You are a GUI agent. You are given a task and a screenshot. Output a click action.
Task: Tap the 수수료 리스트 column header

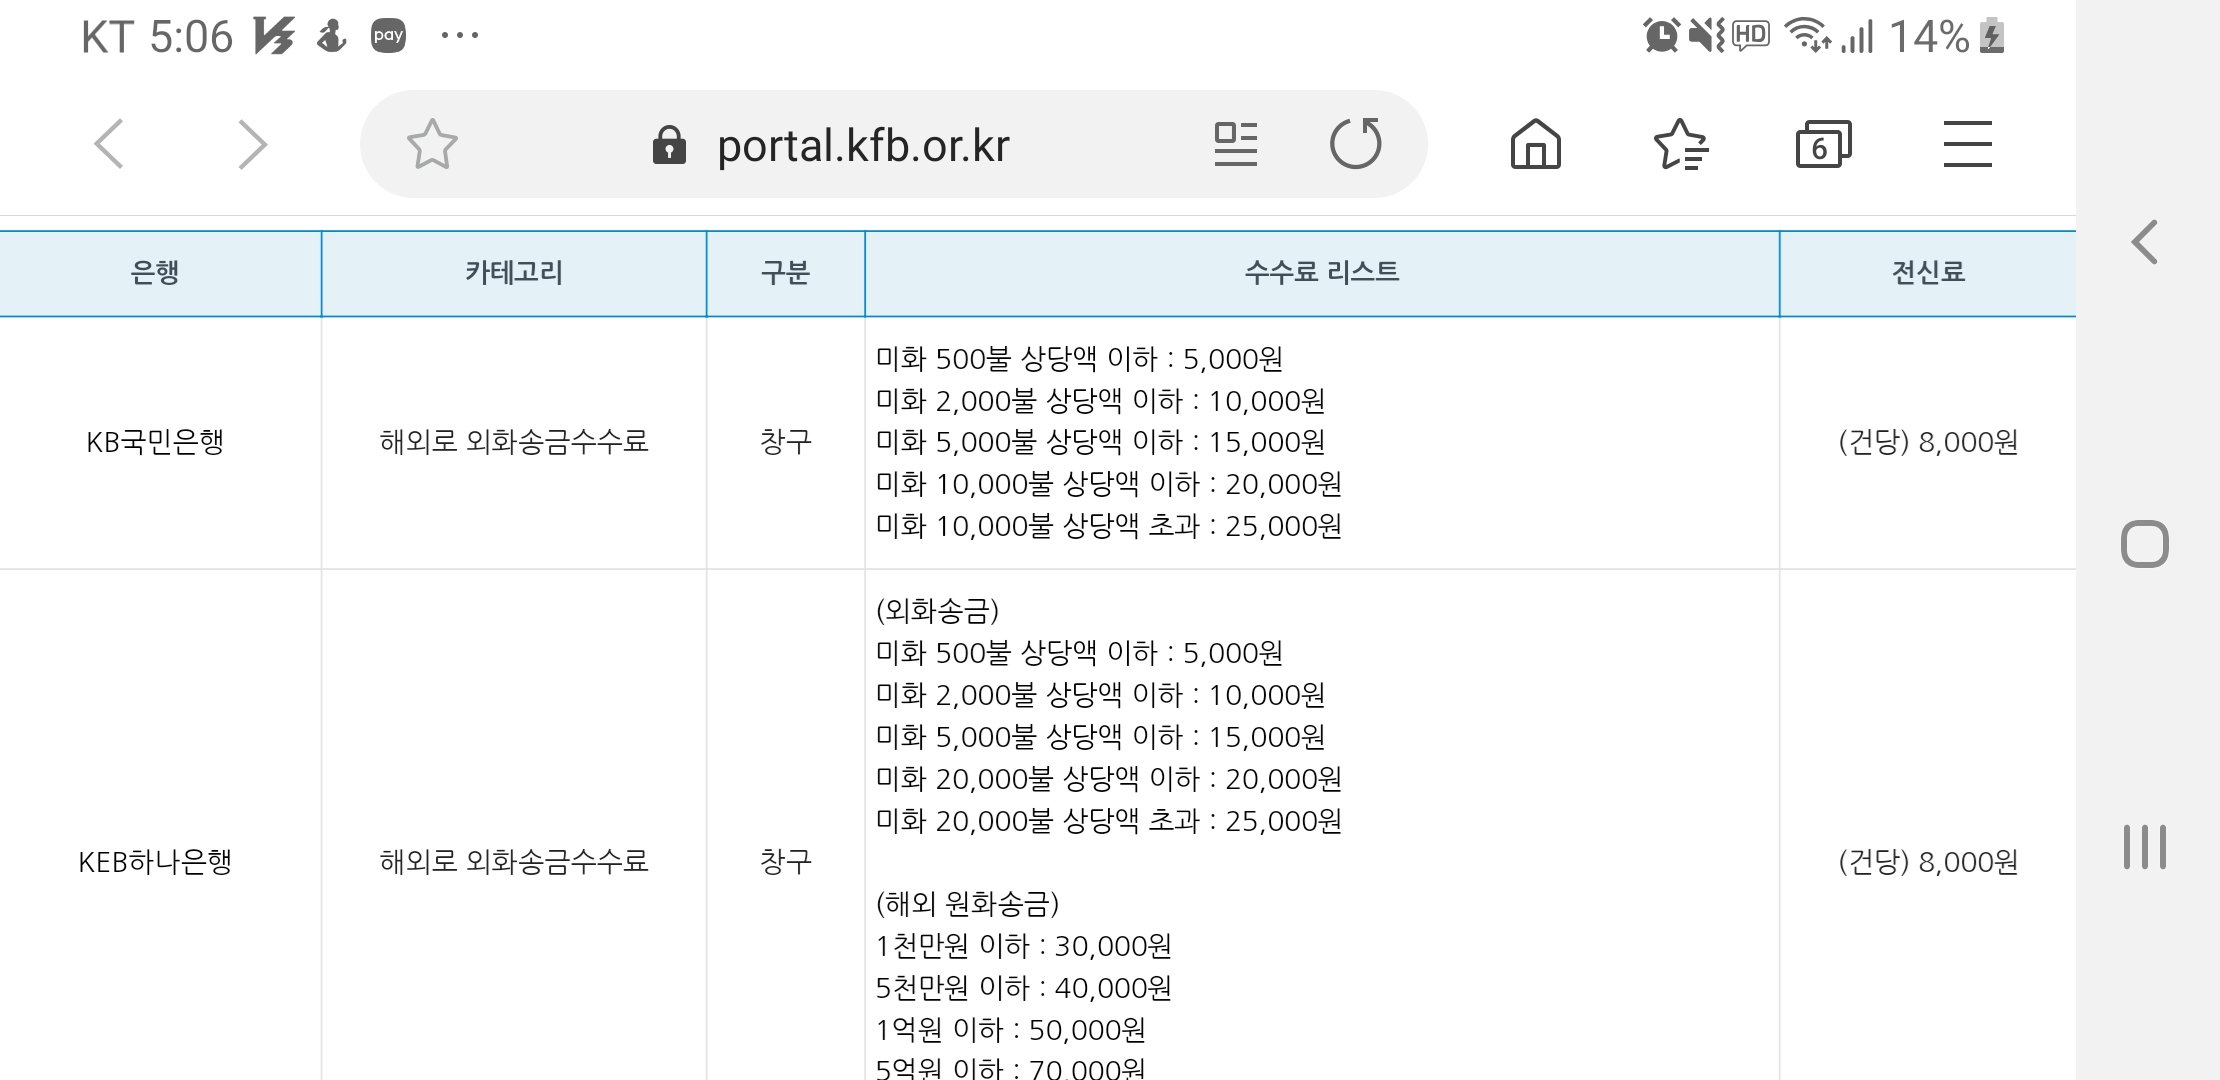(1321, 272)
